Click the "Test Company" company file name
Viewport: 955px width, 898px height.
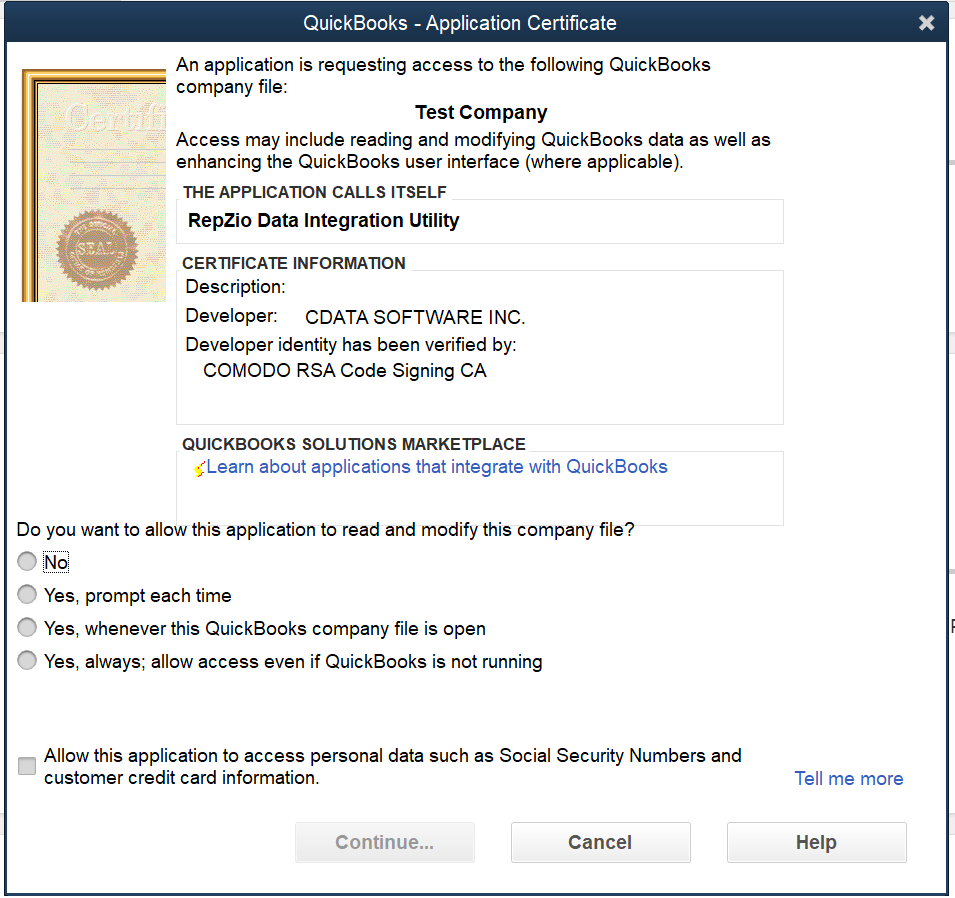pos(481,113)
